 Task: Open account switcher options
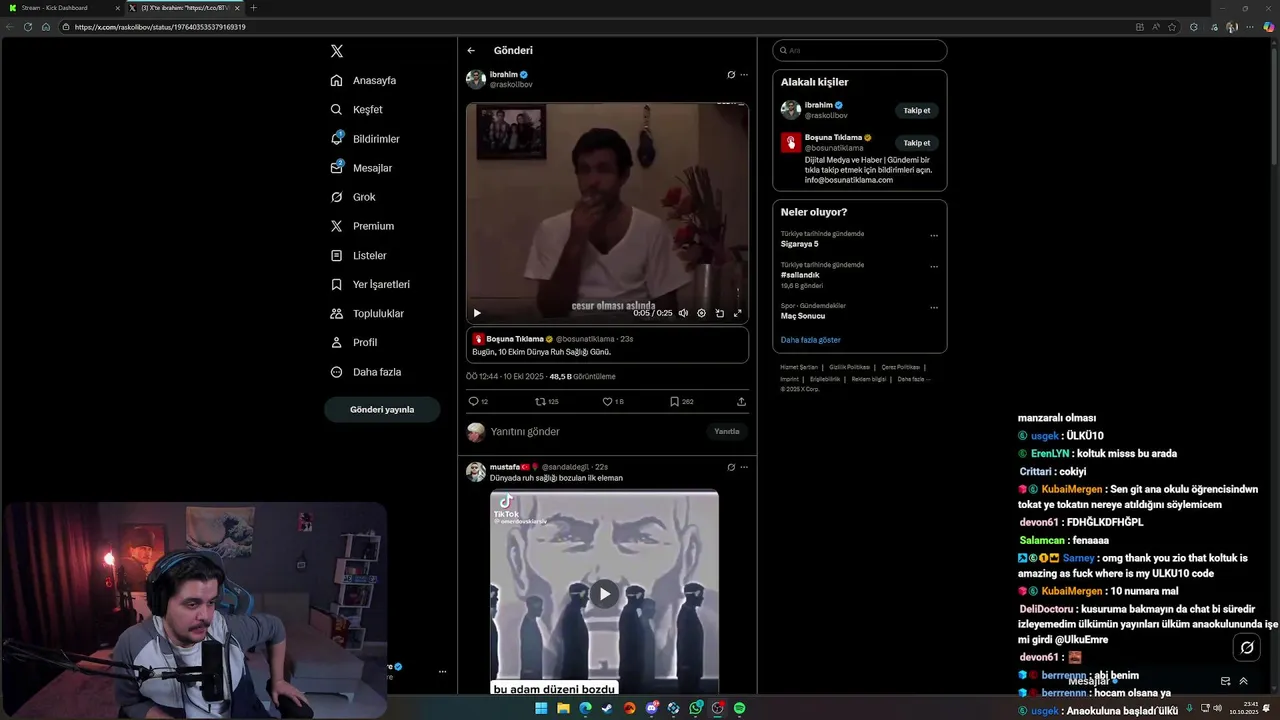(x=442, y=672)
